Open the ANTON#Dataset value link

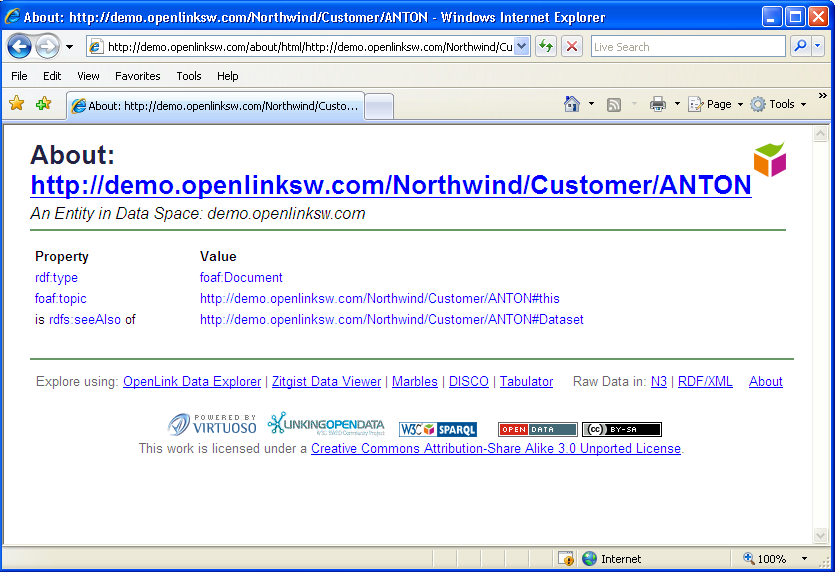click(392, 320)
